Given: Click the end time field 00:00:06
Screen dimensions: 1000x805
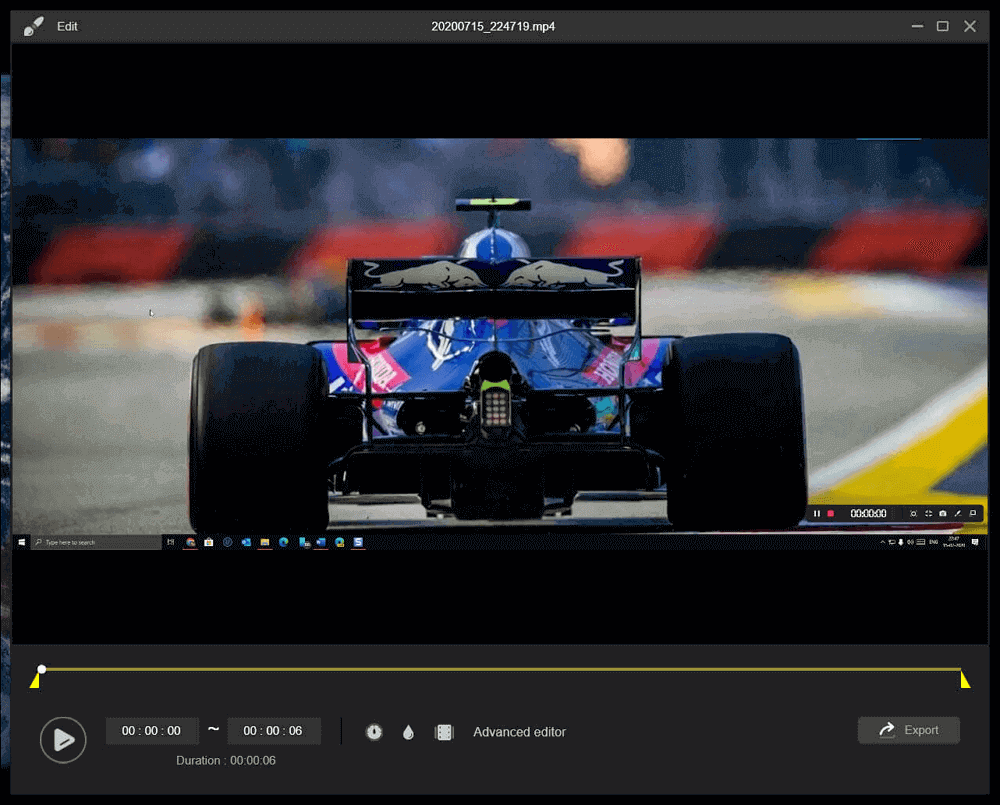Looking at the screenshot, I should click(273, 730).
